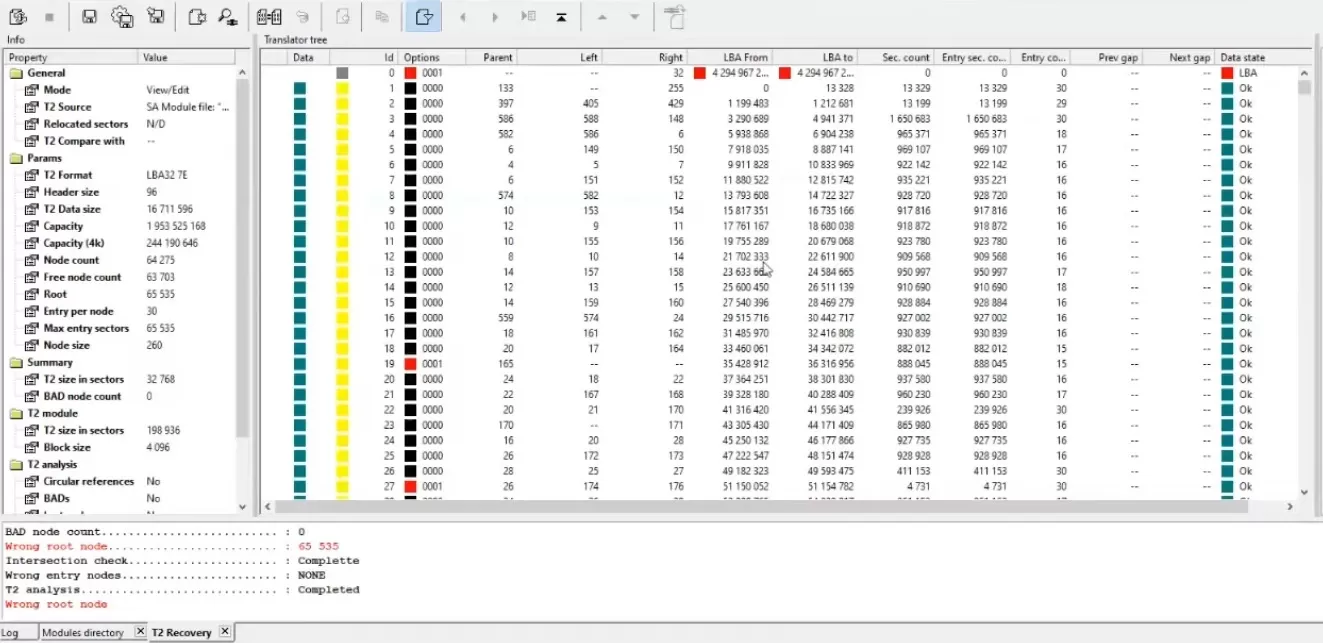Click the compare tables toolbar icon
1323x643 pixels.
coord(268,16)
